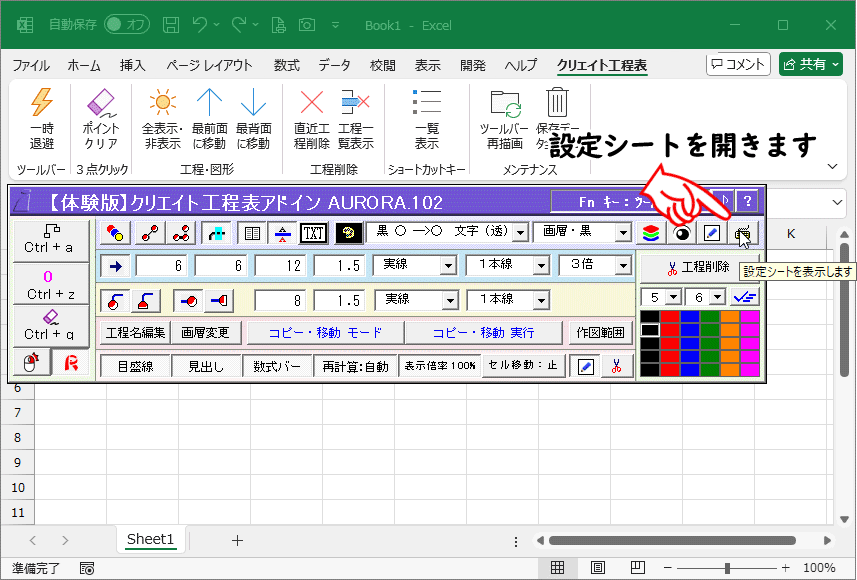Click the ポイントクリア eraser icon in the ribbon

coord(101,103)
